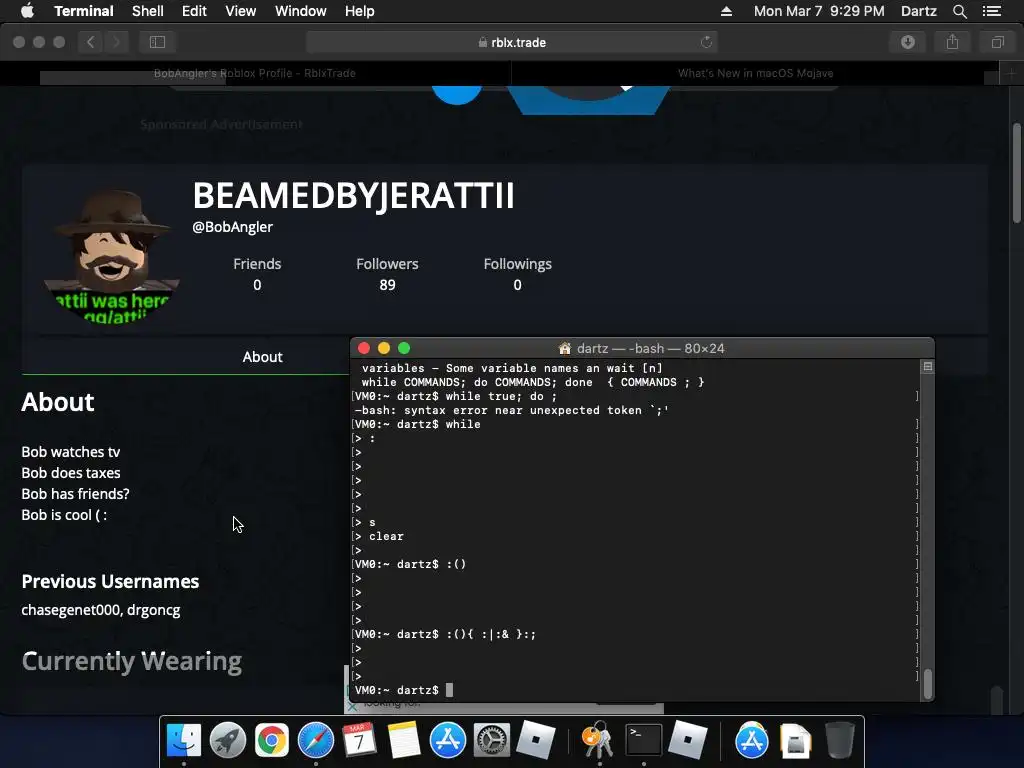1024x768 pixels.
Task: Open Notification Center list icon
Action: point(992,11)
